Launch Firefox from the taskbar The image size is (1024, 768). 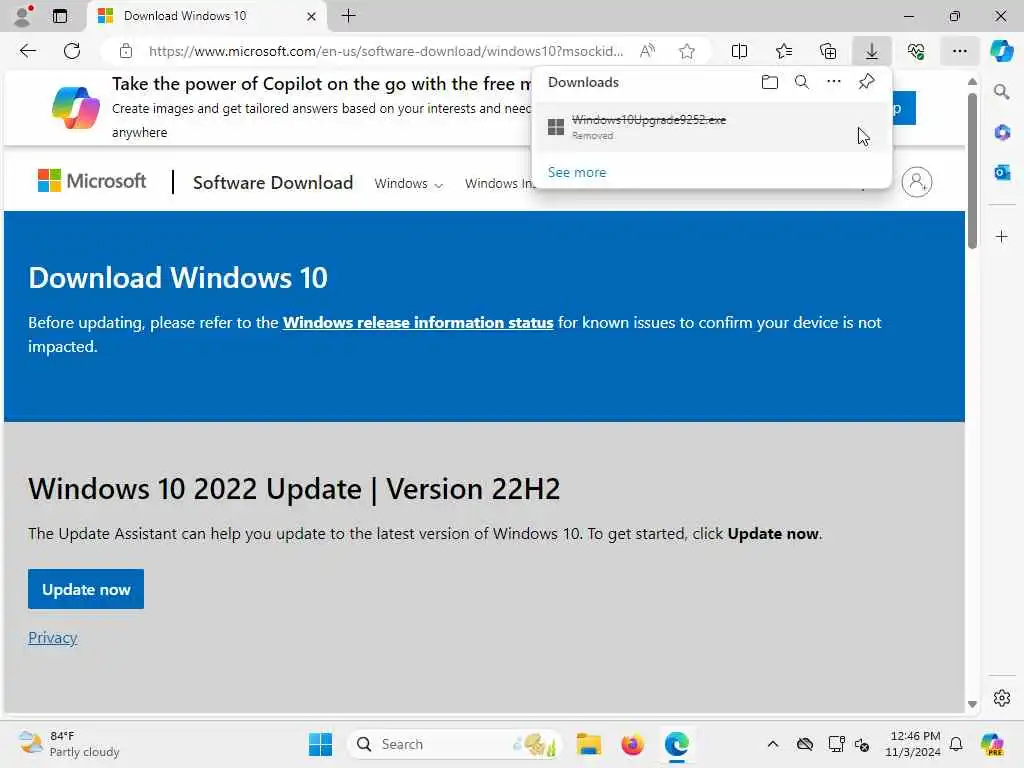tap(632, 744)
